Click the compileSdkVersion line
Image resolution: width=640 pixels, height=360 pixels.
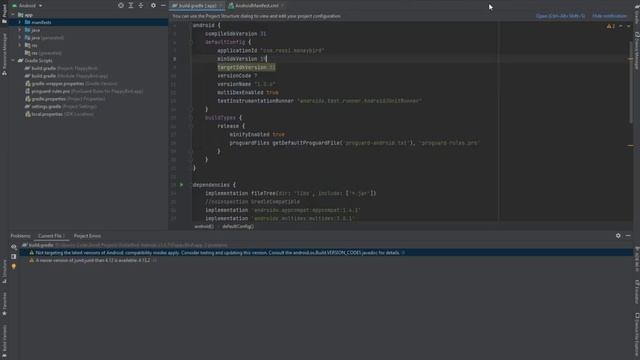click(236, 34)
